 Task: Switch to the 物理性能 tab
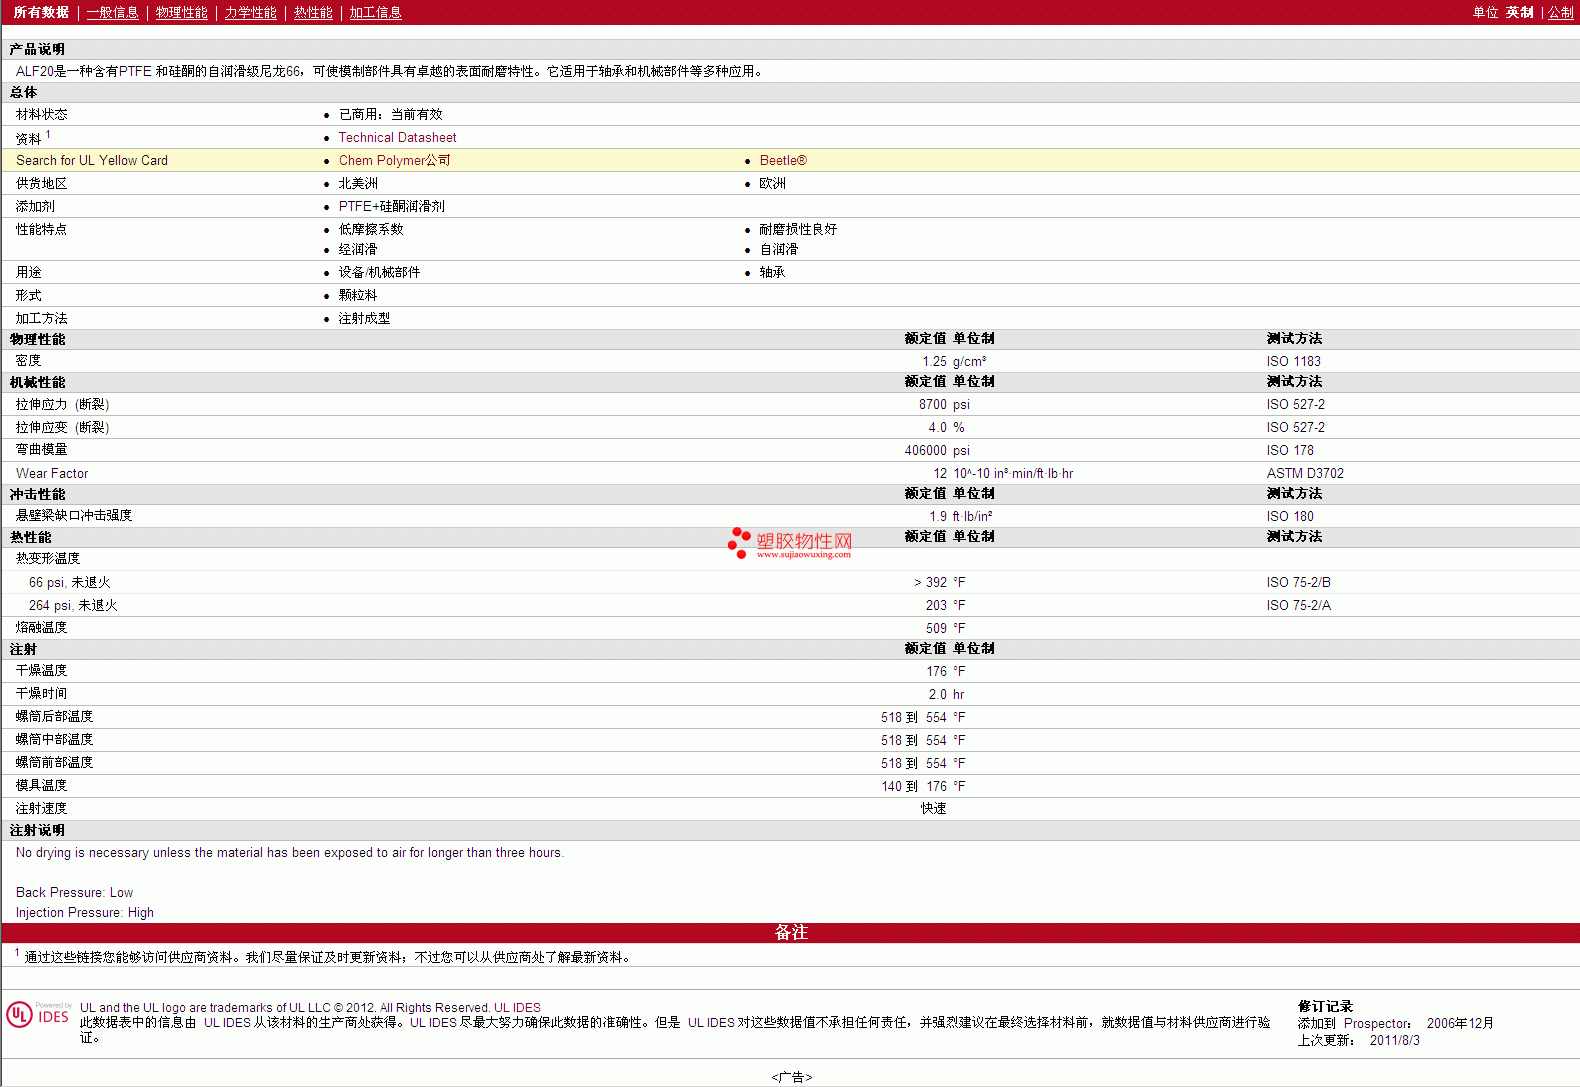(181, 12)
